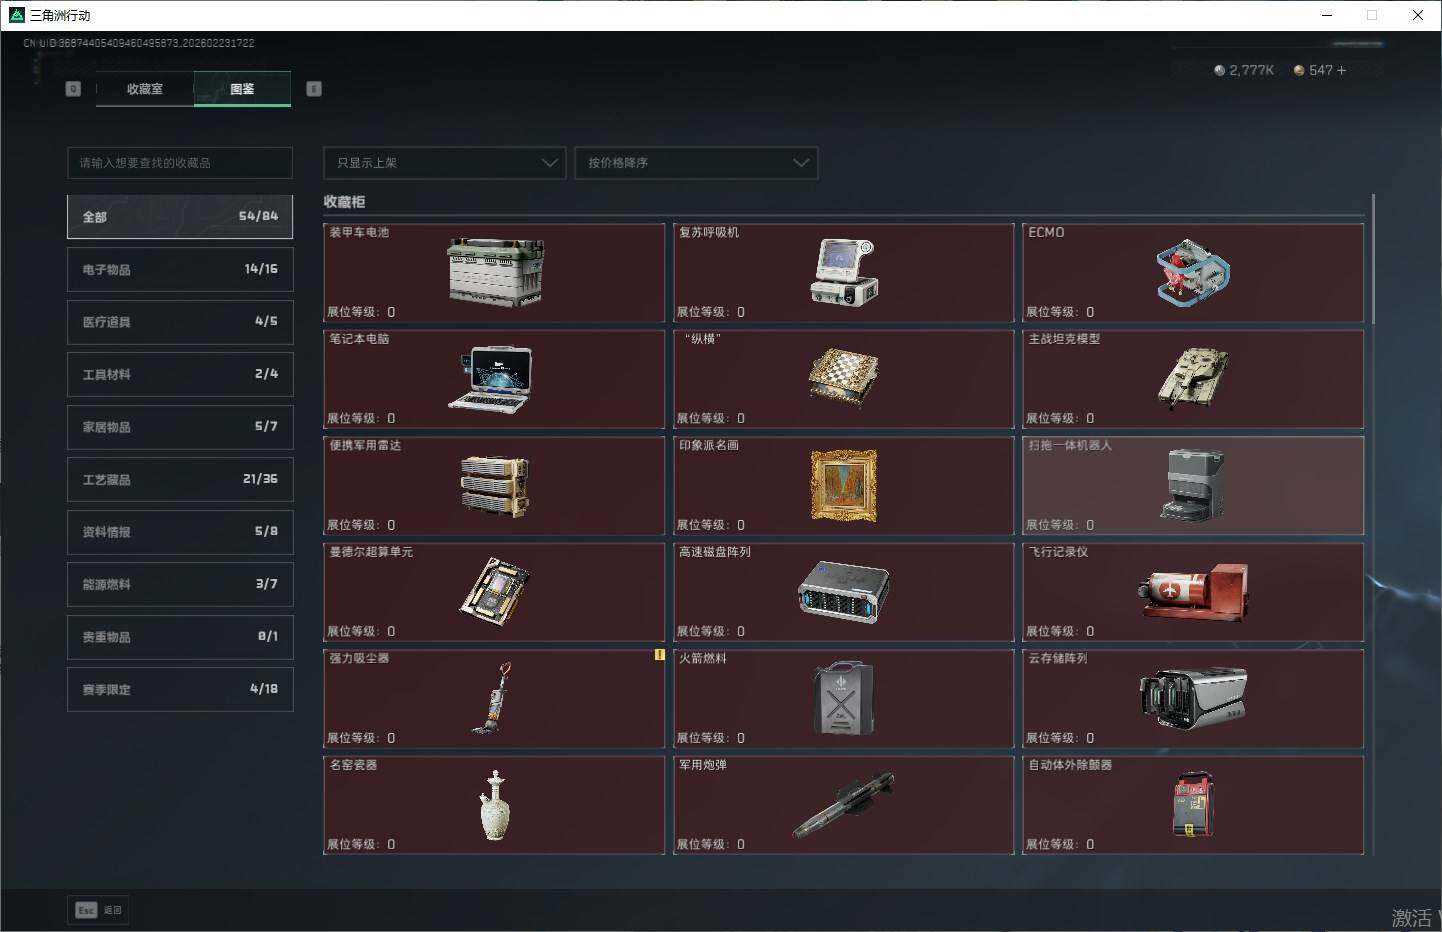Show the 全部 category
Viewport: 1442px width, 932px height.
click(180, 217)
